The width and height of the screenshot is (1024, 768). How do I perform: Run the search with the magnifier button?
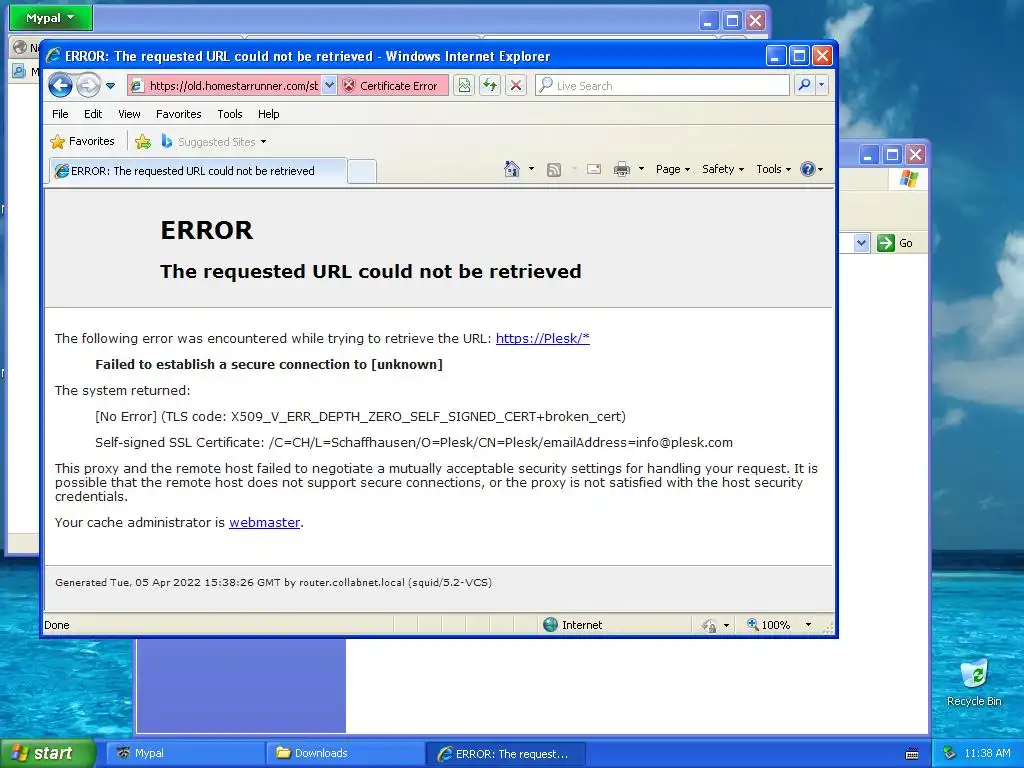(805, 86)
